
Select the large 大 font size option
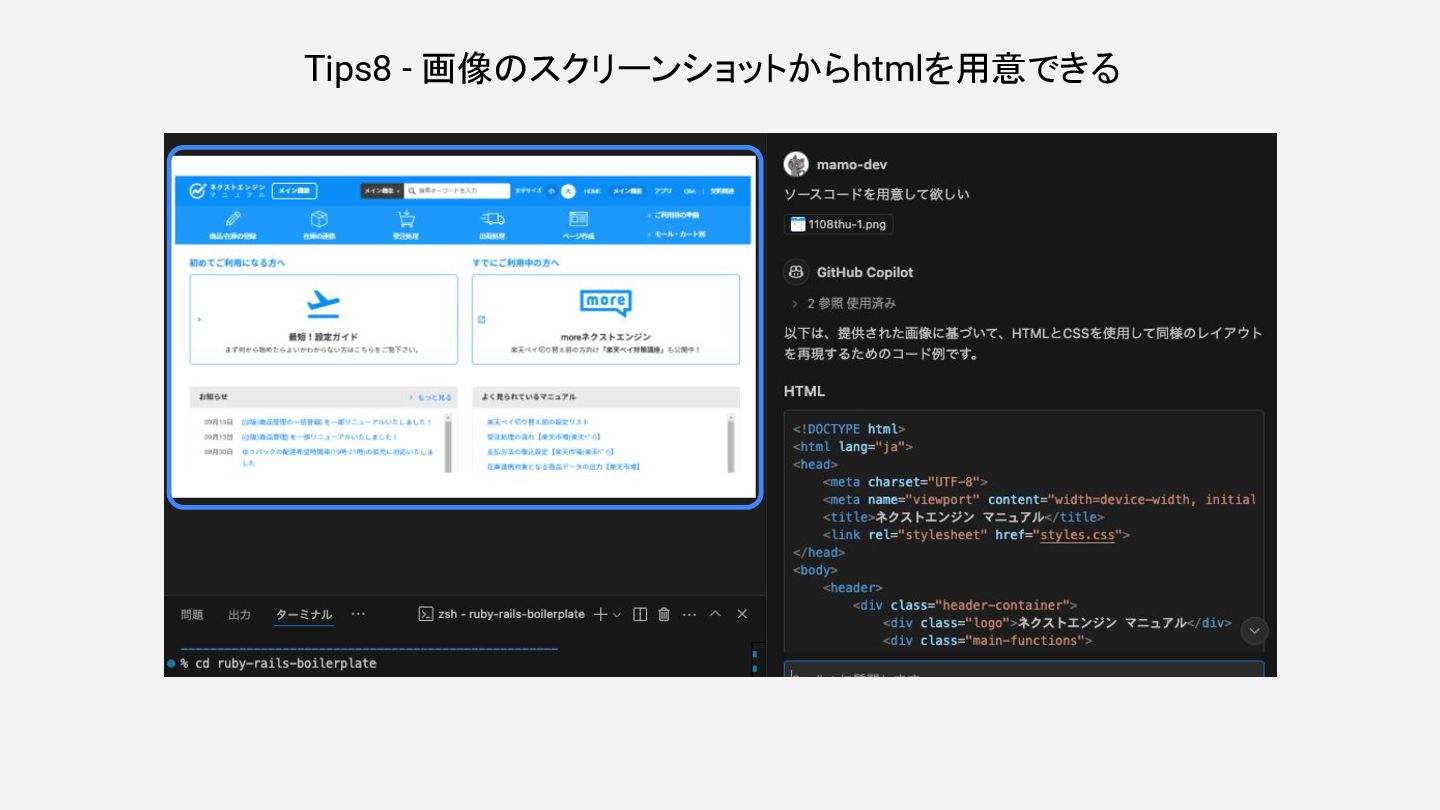tap(568, 190)
